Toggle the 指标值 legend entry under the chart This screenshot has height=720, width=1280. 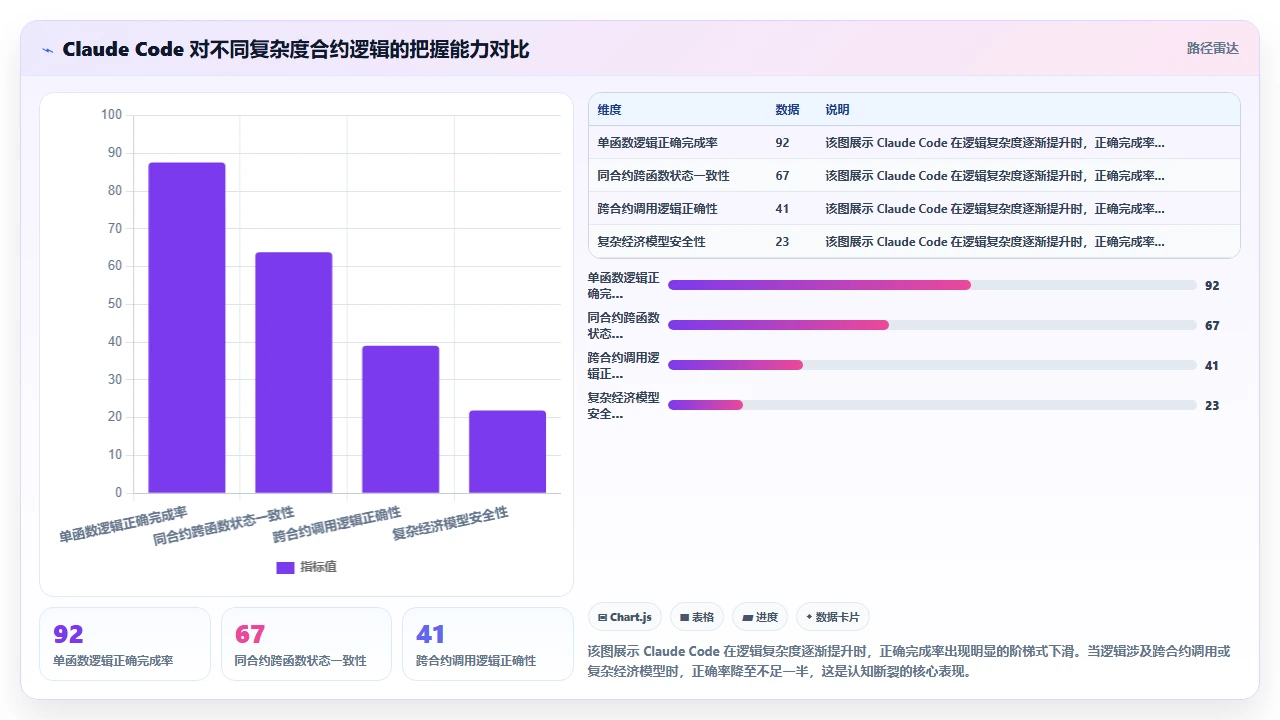(x=306, y=567)
